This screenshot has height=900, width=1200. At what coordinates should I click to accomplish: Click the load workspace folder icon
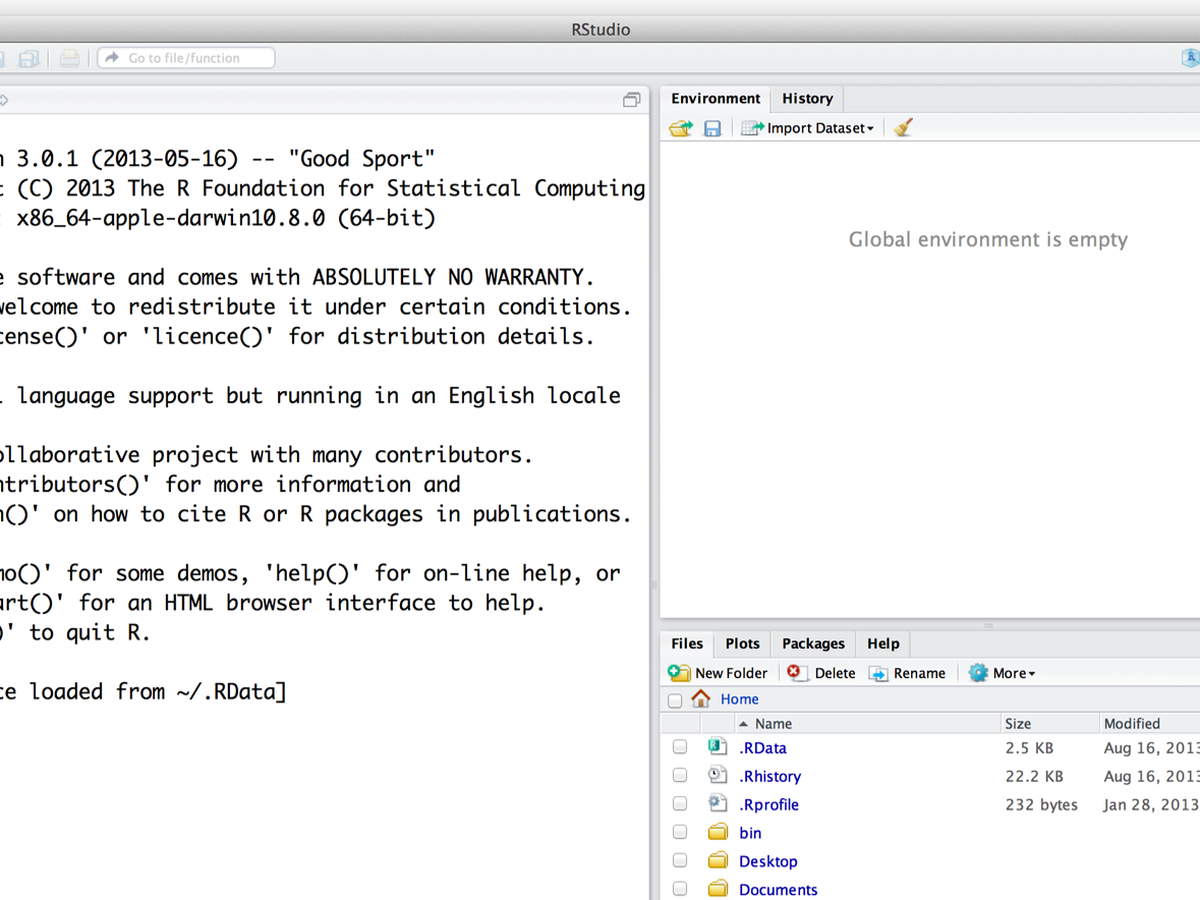pyautogui.click(x=681, y=128)
